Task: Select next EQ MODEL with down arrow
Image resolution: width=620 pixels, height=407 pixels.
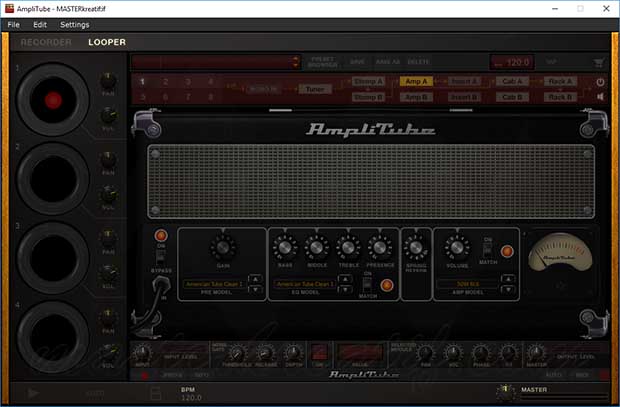Action: click(345, 290)
